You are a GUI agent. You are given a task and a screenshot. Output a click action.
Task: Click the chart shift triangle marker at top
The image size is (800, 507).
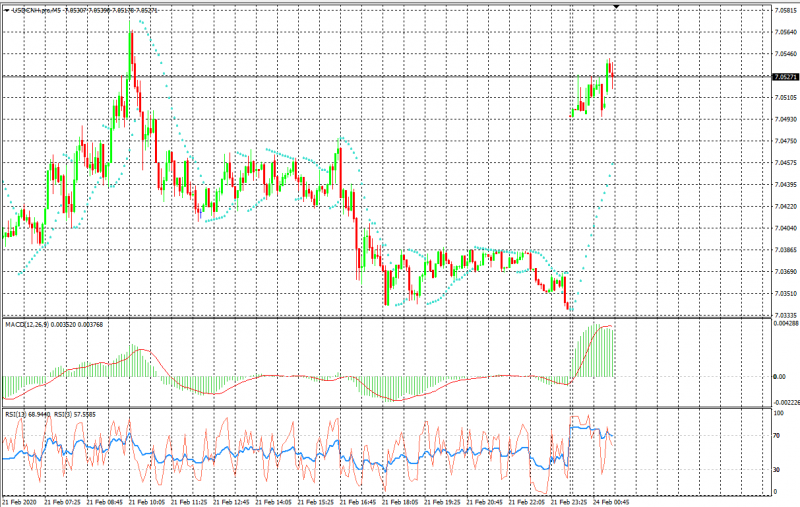[x=616, y=7]
